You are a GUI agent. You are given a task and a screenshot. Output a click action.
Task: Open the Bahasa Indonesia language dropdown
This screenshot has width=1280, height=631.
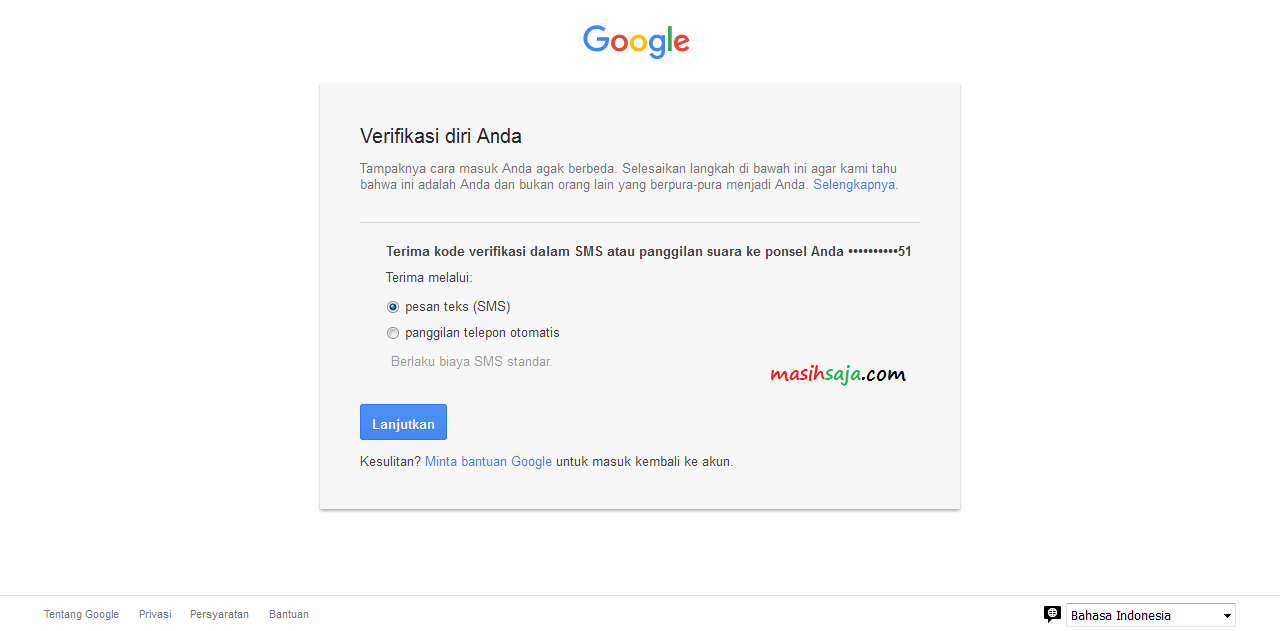point(1151,615)
